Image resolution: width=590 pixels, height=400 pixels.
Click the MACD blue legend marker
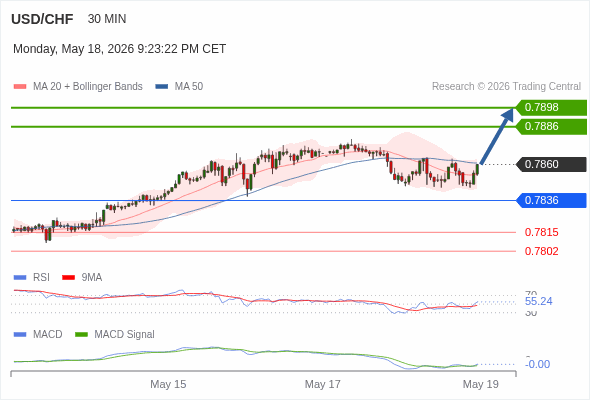pyautogui.click(x=20, y=335)
